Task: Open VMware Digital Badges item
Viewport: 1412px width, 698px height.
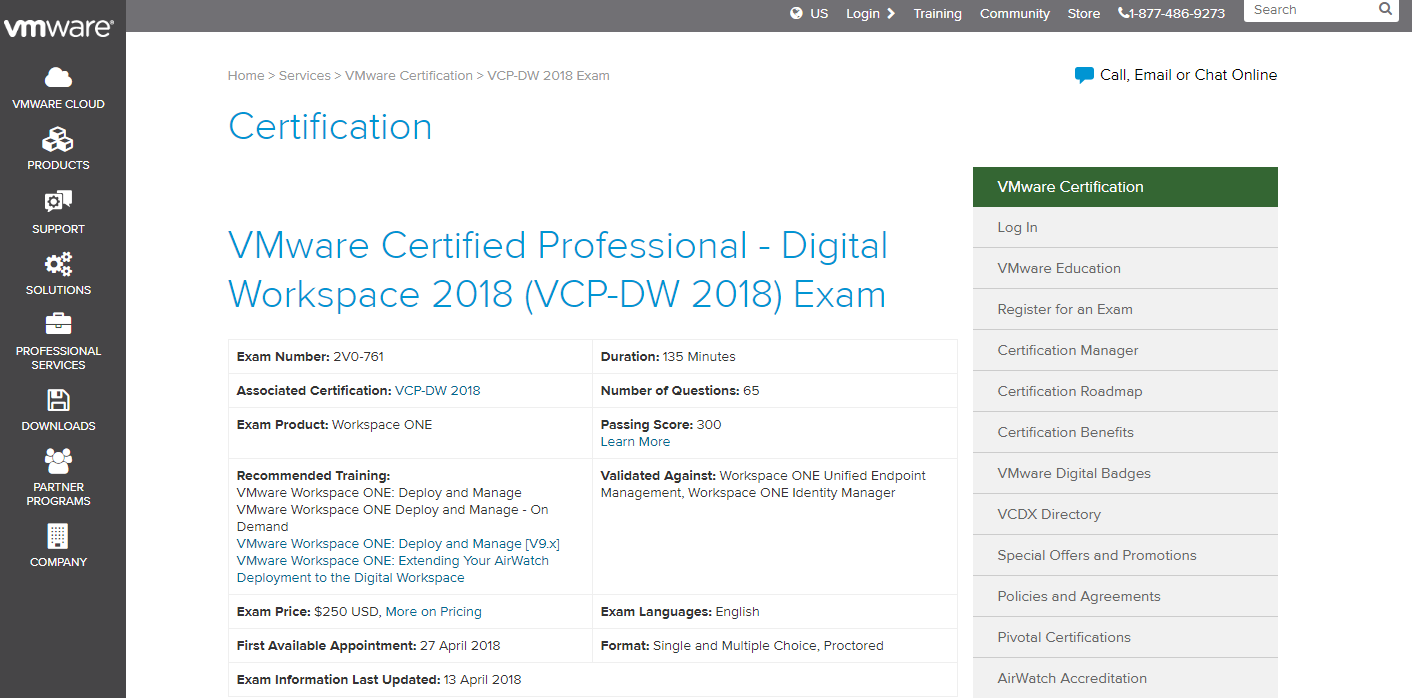Action: click(x=1125, y=474)
